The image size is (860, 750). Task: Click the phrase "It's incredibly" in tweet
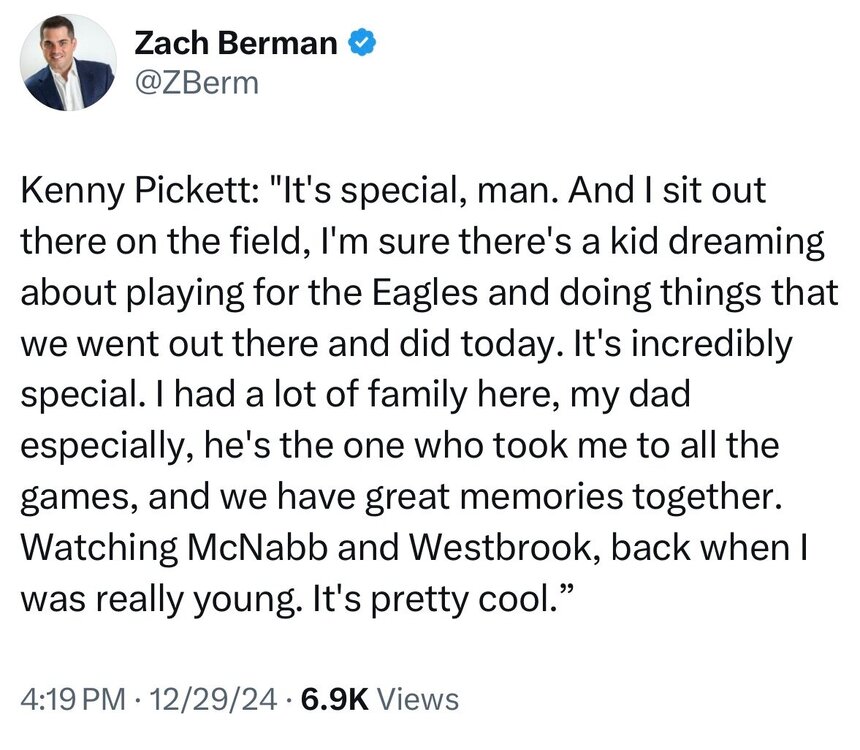[683, 344]
